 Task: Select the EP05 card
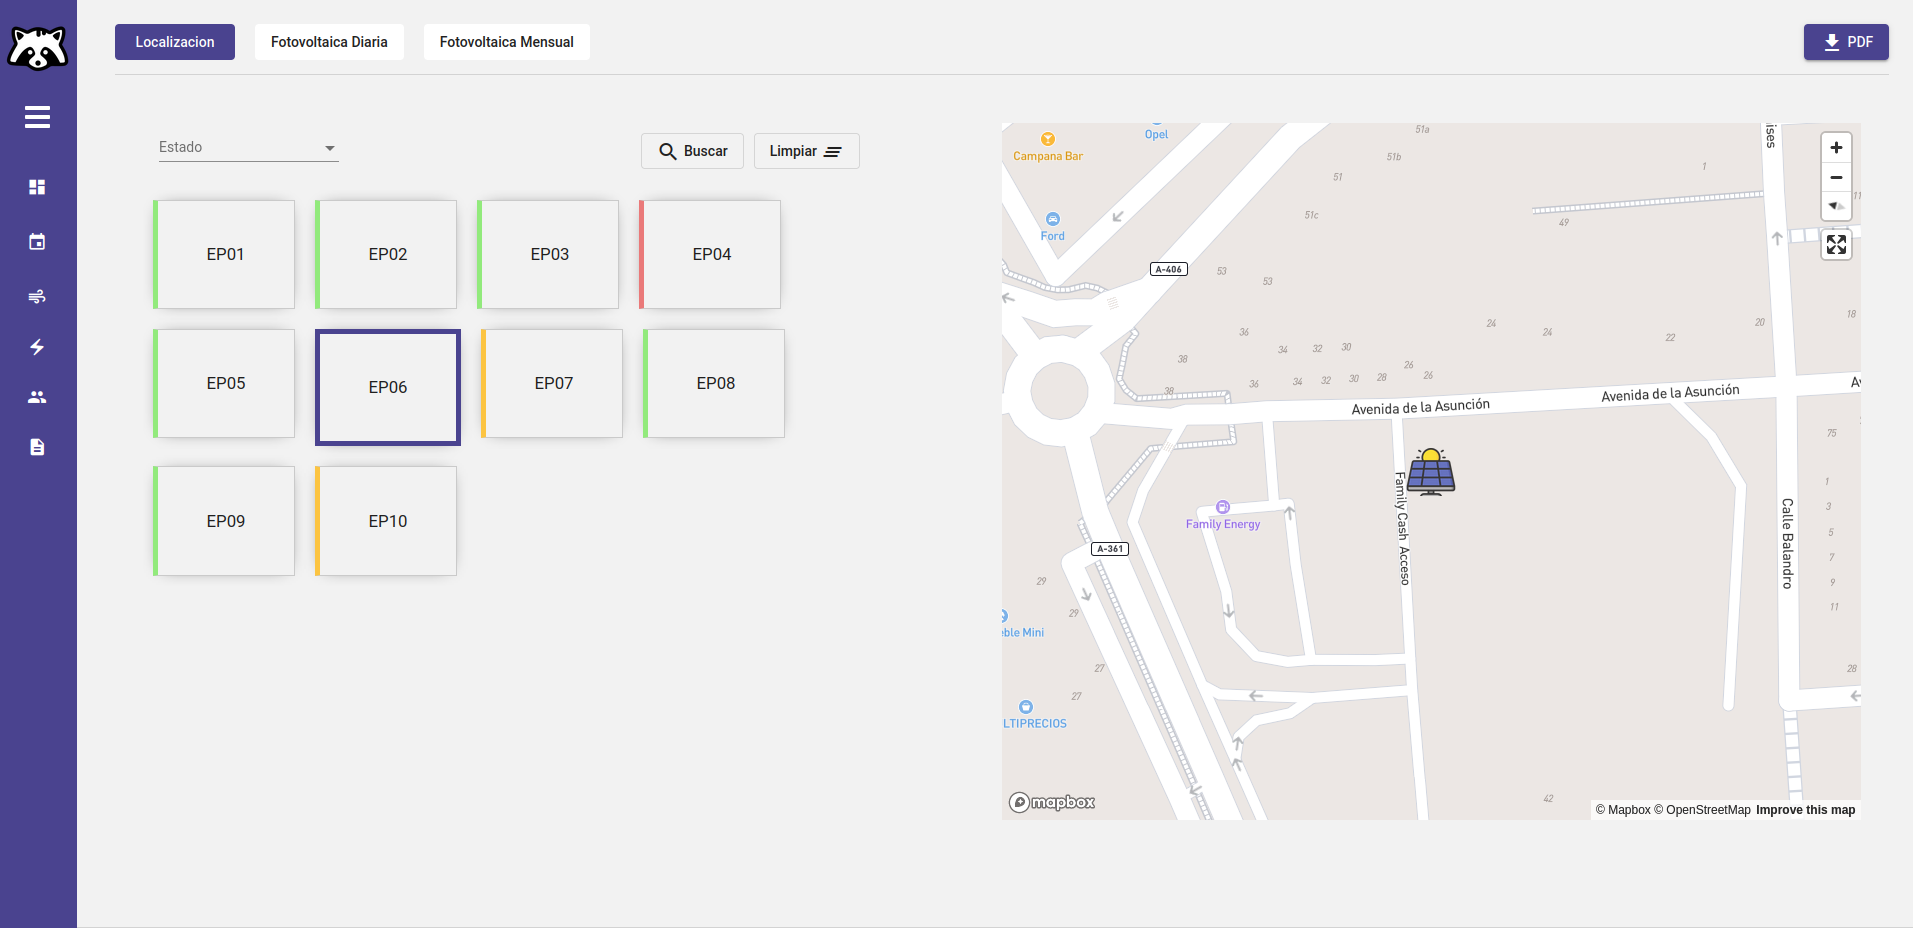[x=224, y=383]
